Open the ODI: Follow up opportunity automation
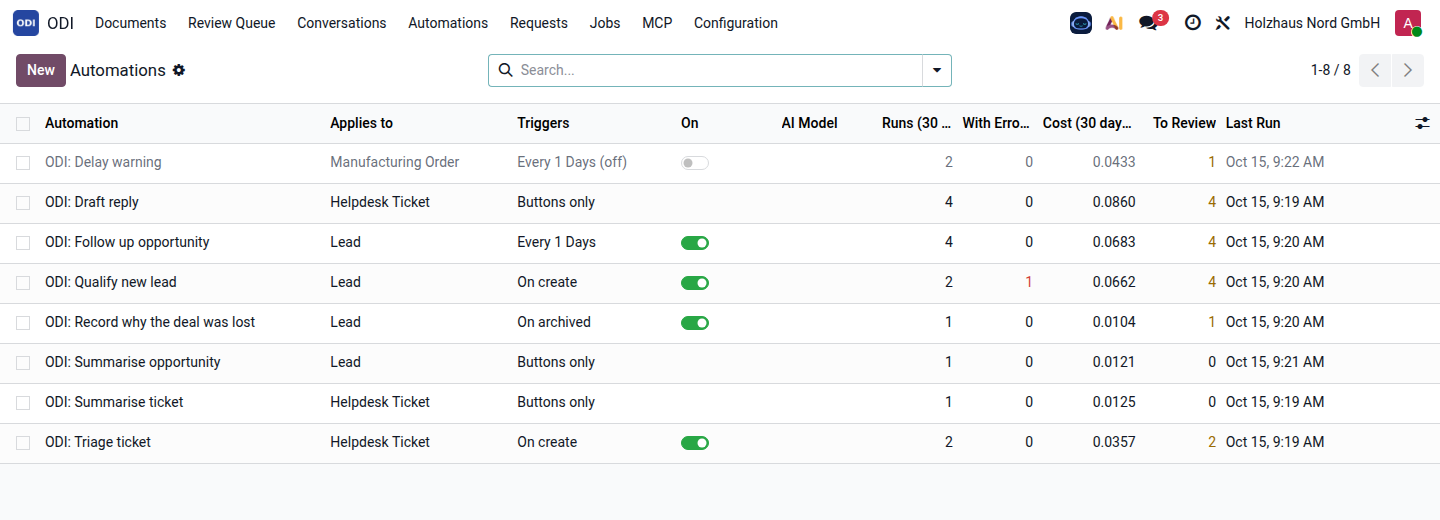This screenshot has height=520, width=1440. [x=127, y=242]
